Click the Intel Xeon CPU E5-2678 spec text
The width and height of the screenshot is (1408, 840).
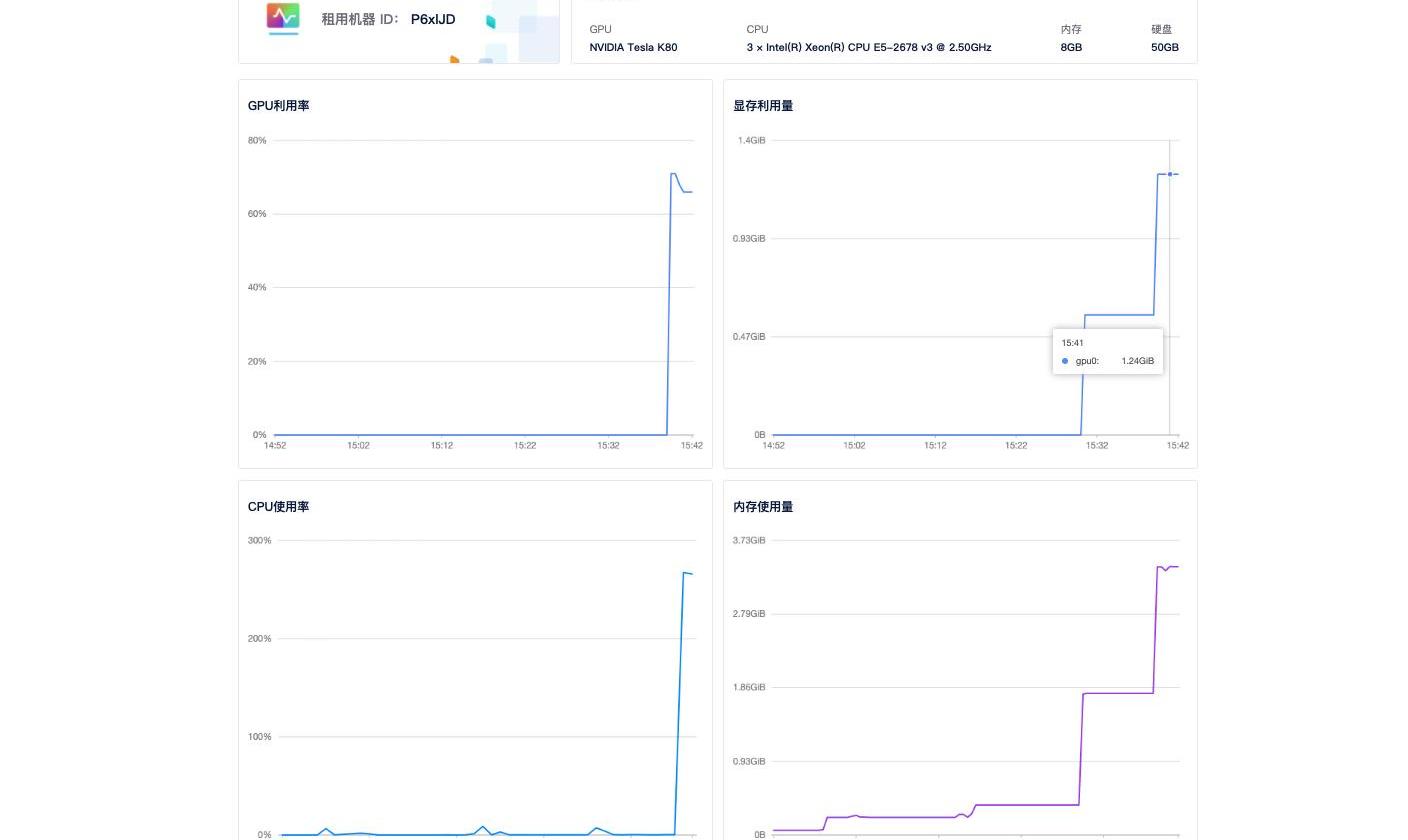(x=868, y=47)
